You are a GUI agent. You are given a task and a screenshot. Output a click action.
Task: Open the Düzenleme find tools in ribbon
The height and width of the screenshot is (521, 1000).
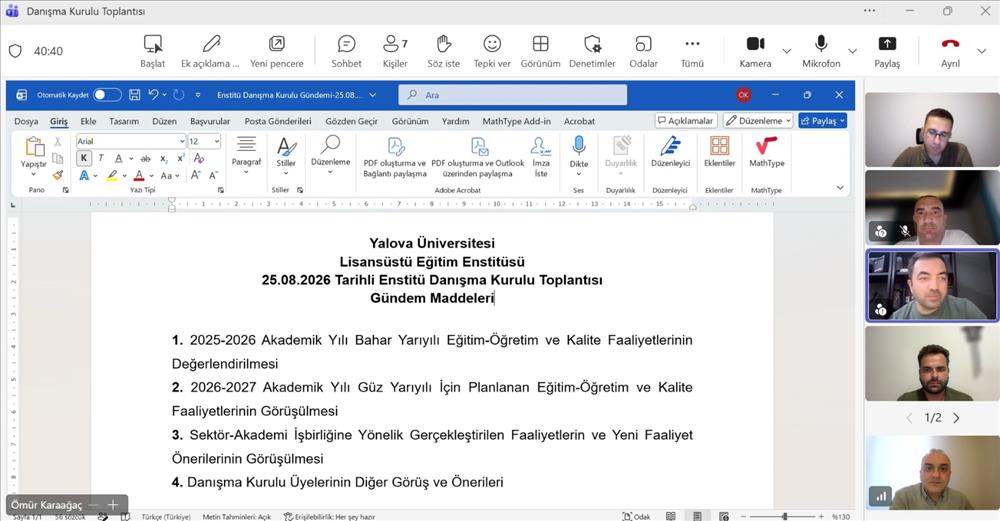click(330, 155)
